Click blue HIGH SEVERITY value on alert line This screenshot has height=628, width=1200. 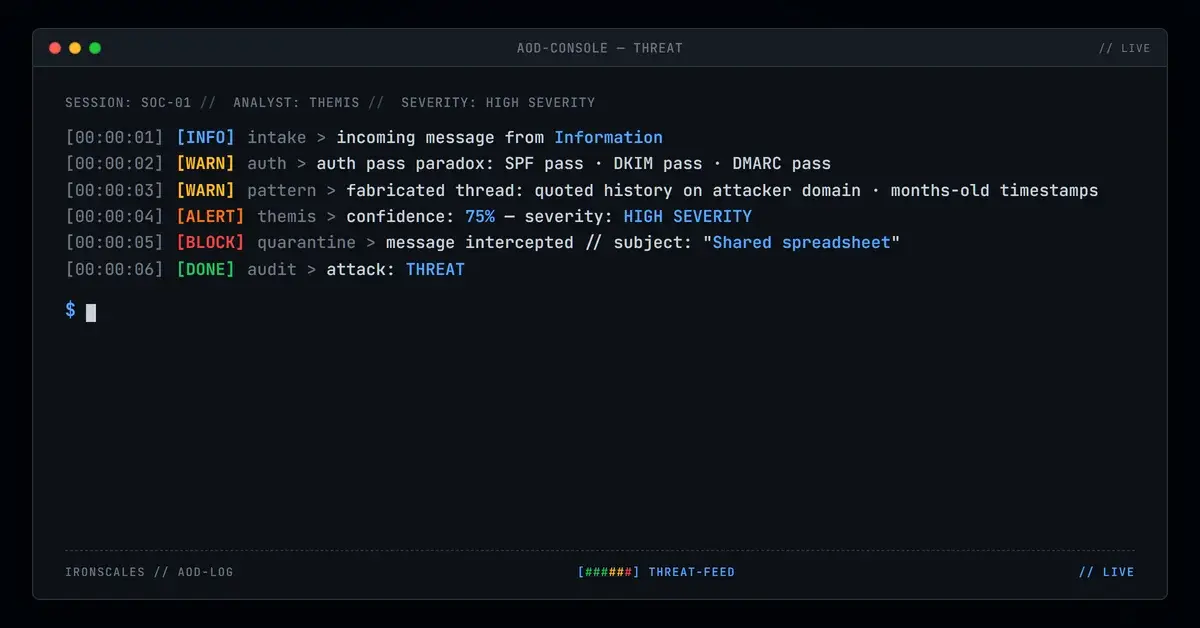point(687,216)
